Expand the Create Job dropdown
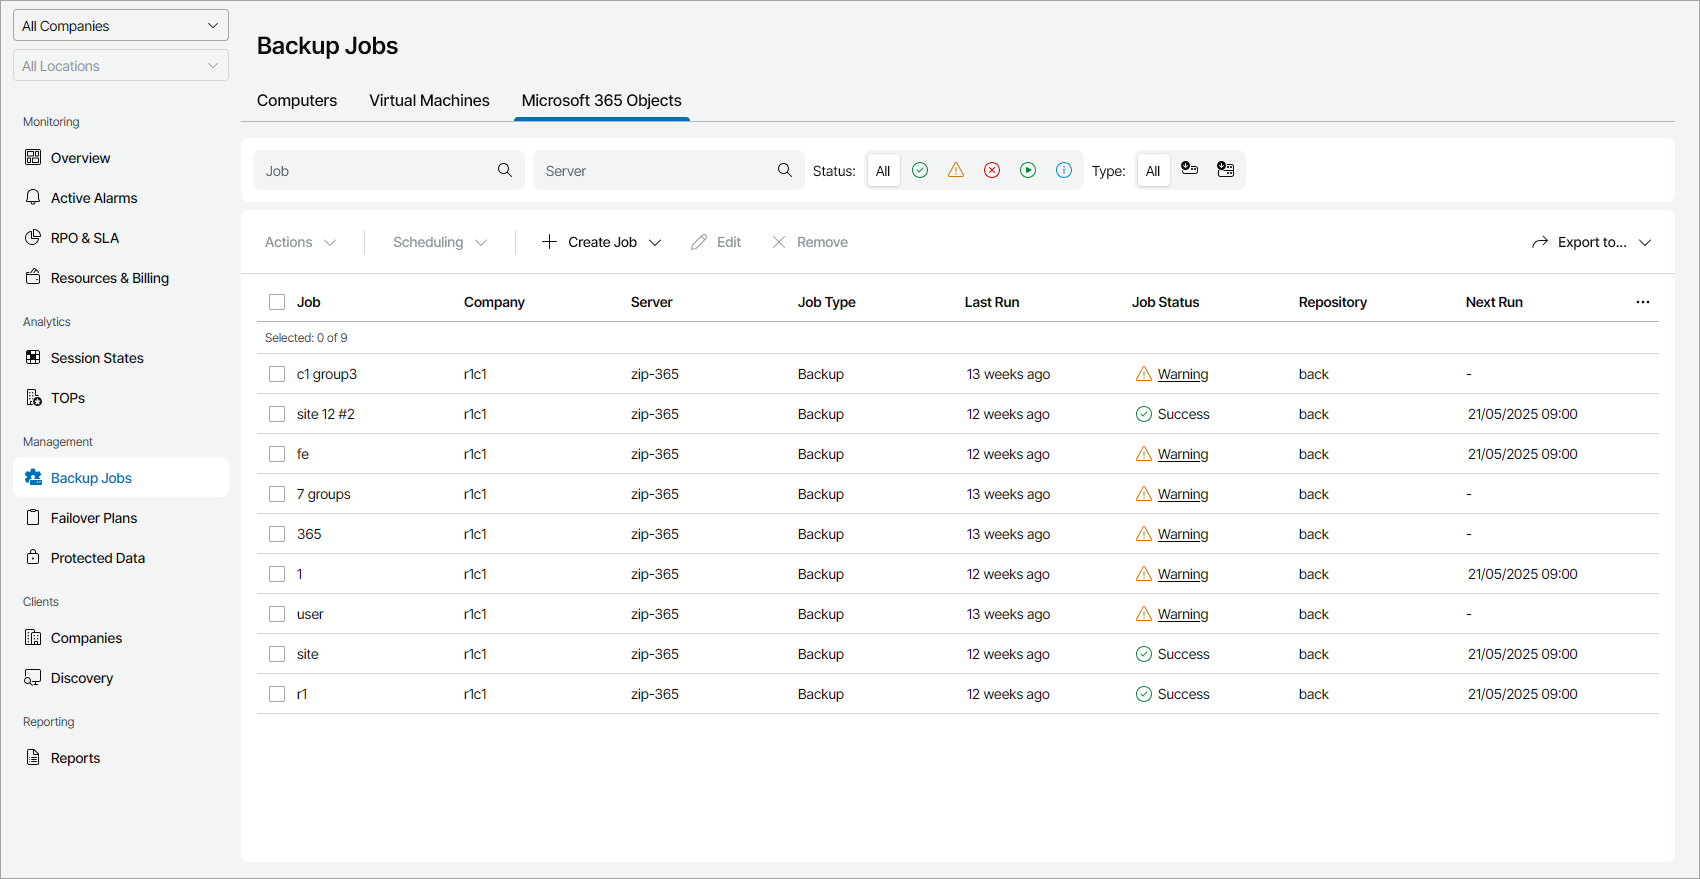Screen dimensions: 1700x879 click(x=602, y=242)
